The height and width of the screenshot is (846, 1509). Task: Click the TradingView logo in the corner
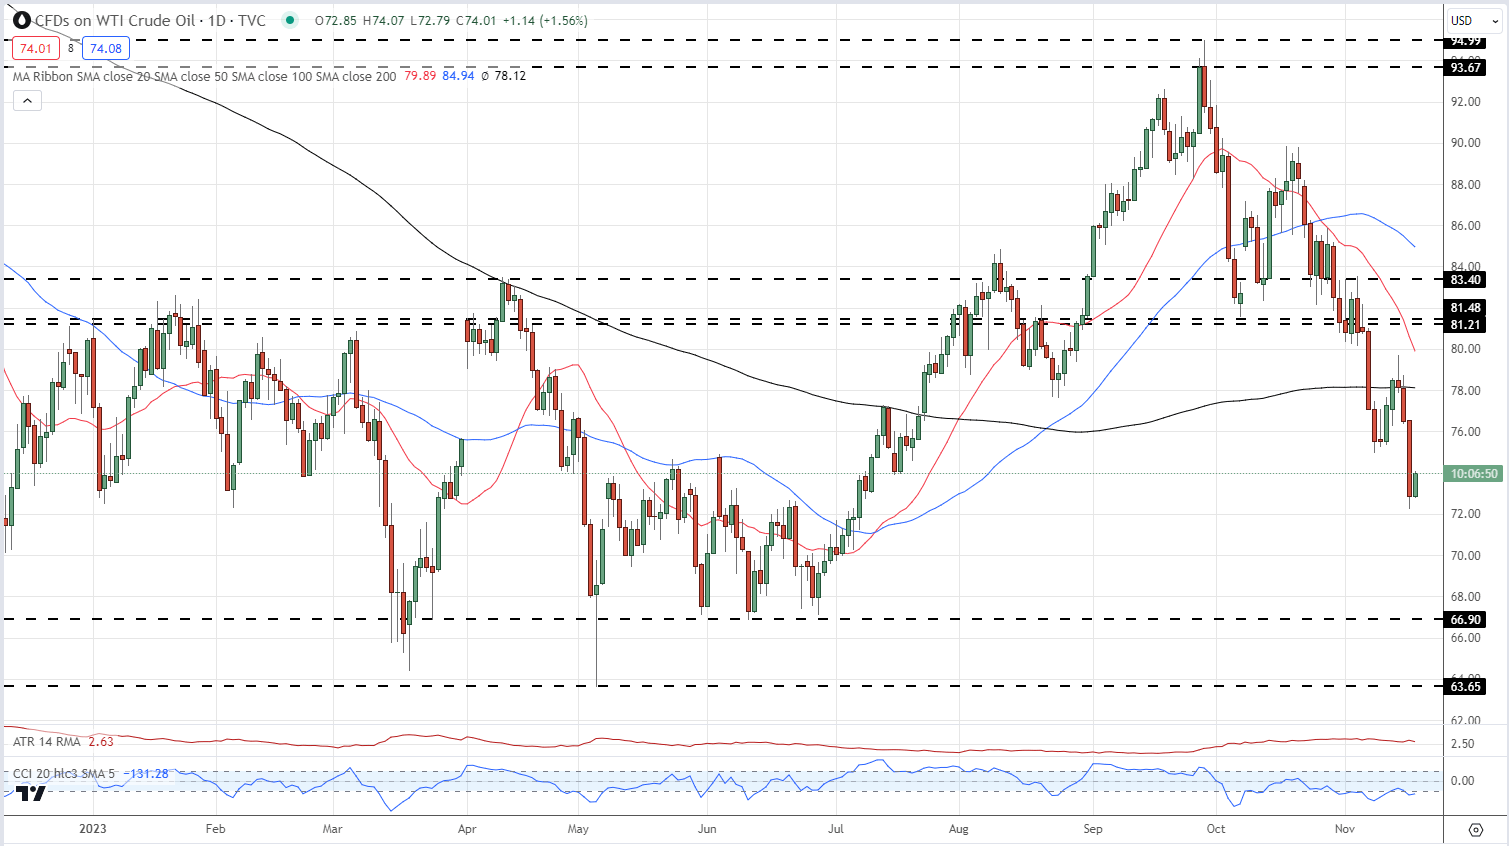click(x=31, y=793)
